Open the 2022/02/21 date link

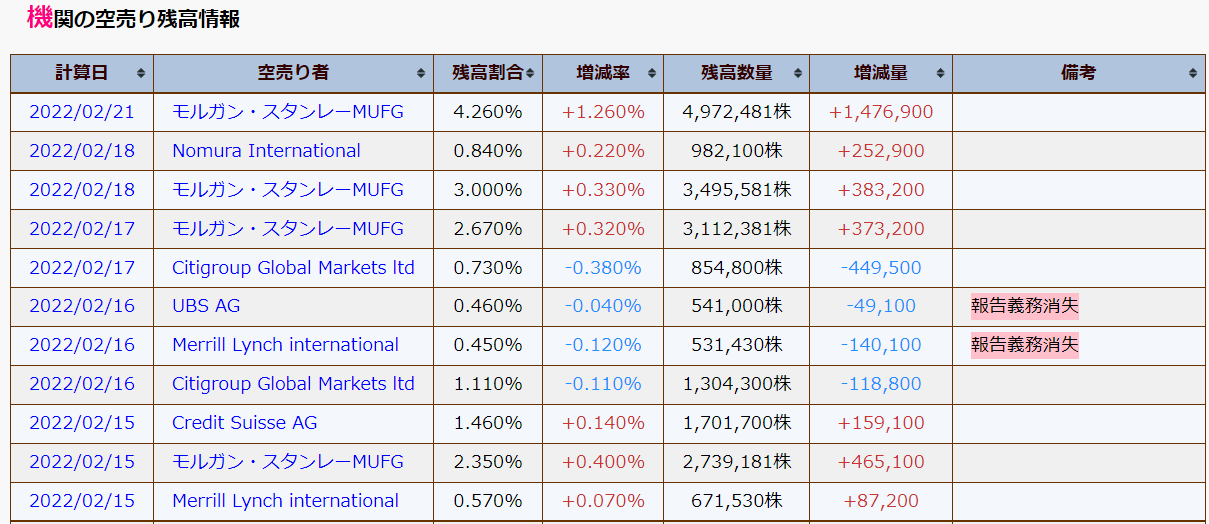pos(82,112)
